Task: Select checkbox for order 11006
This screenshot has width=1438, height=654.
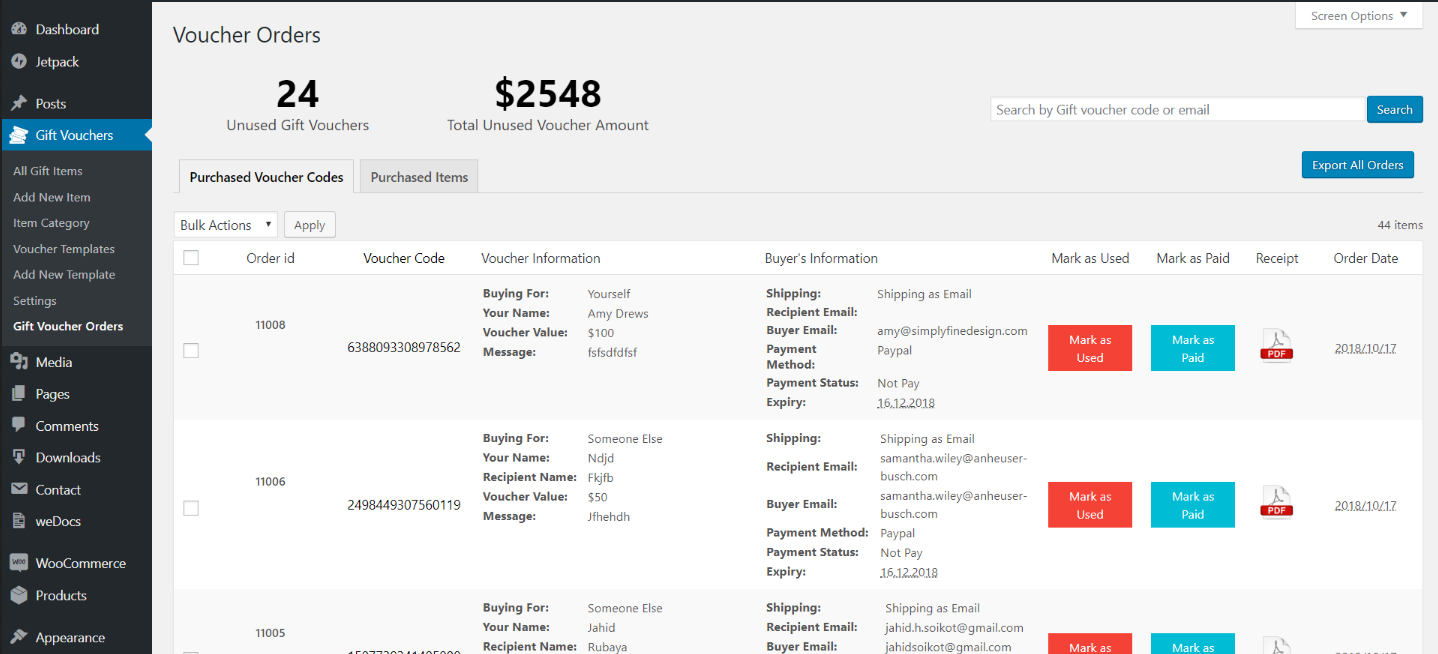Action: [191, 508]
